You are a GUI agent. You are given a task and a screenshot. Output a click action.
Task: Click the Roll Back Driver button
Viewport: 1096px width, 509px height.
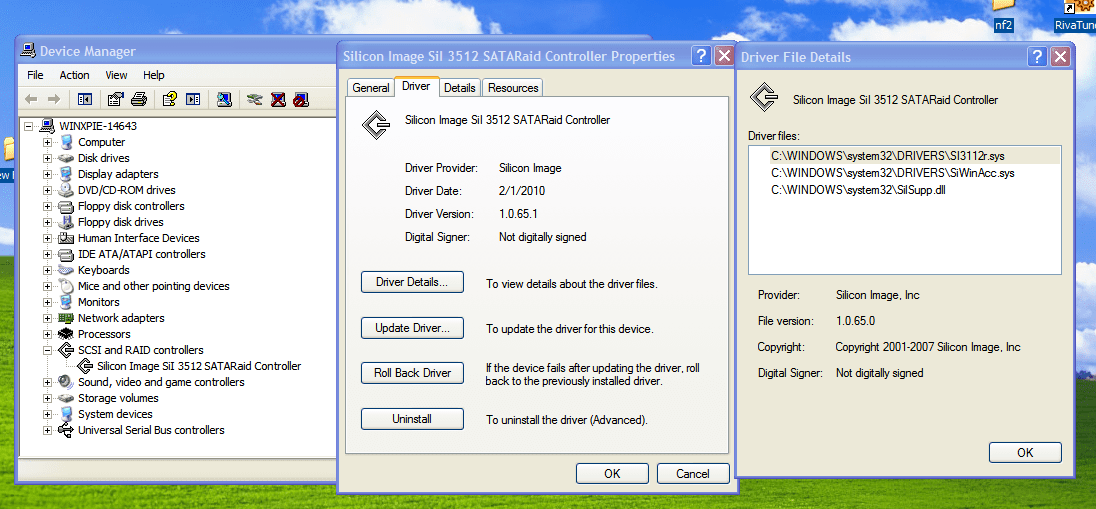coord(412,373)
